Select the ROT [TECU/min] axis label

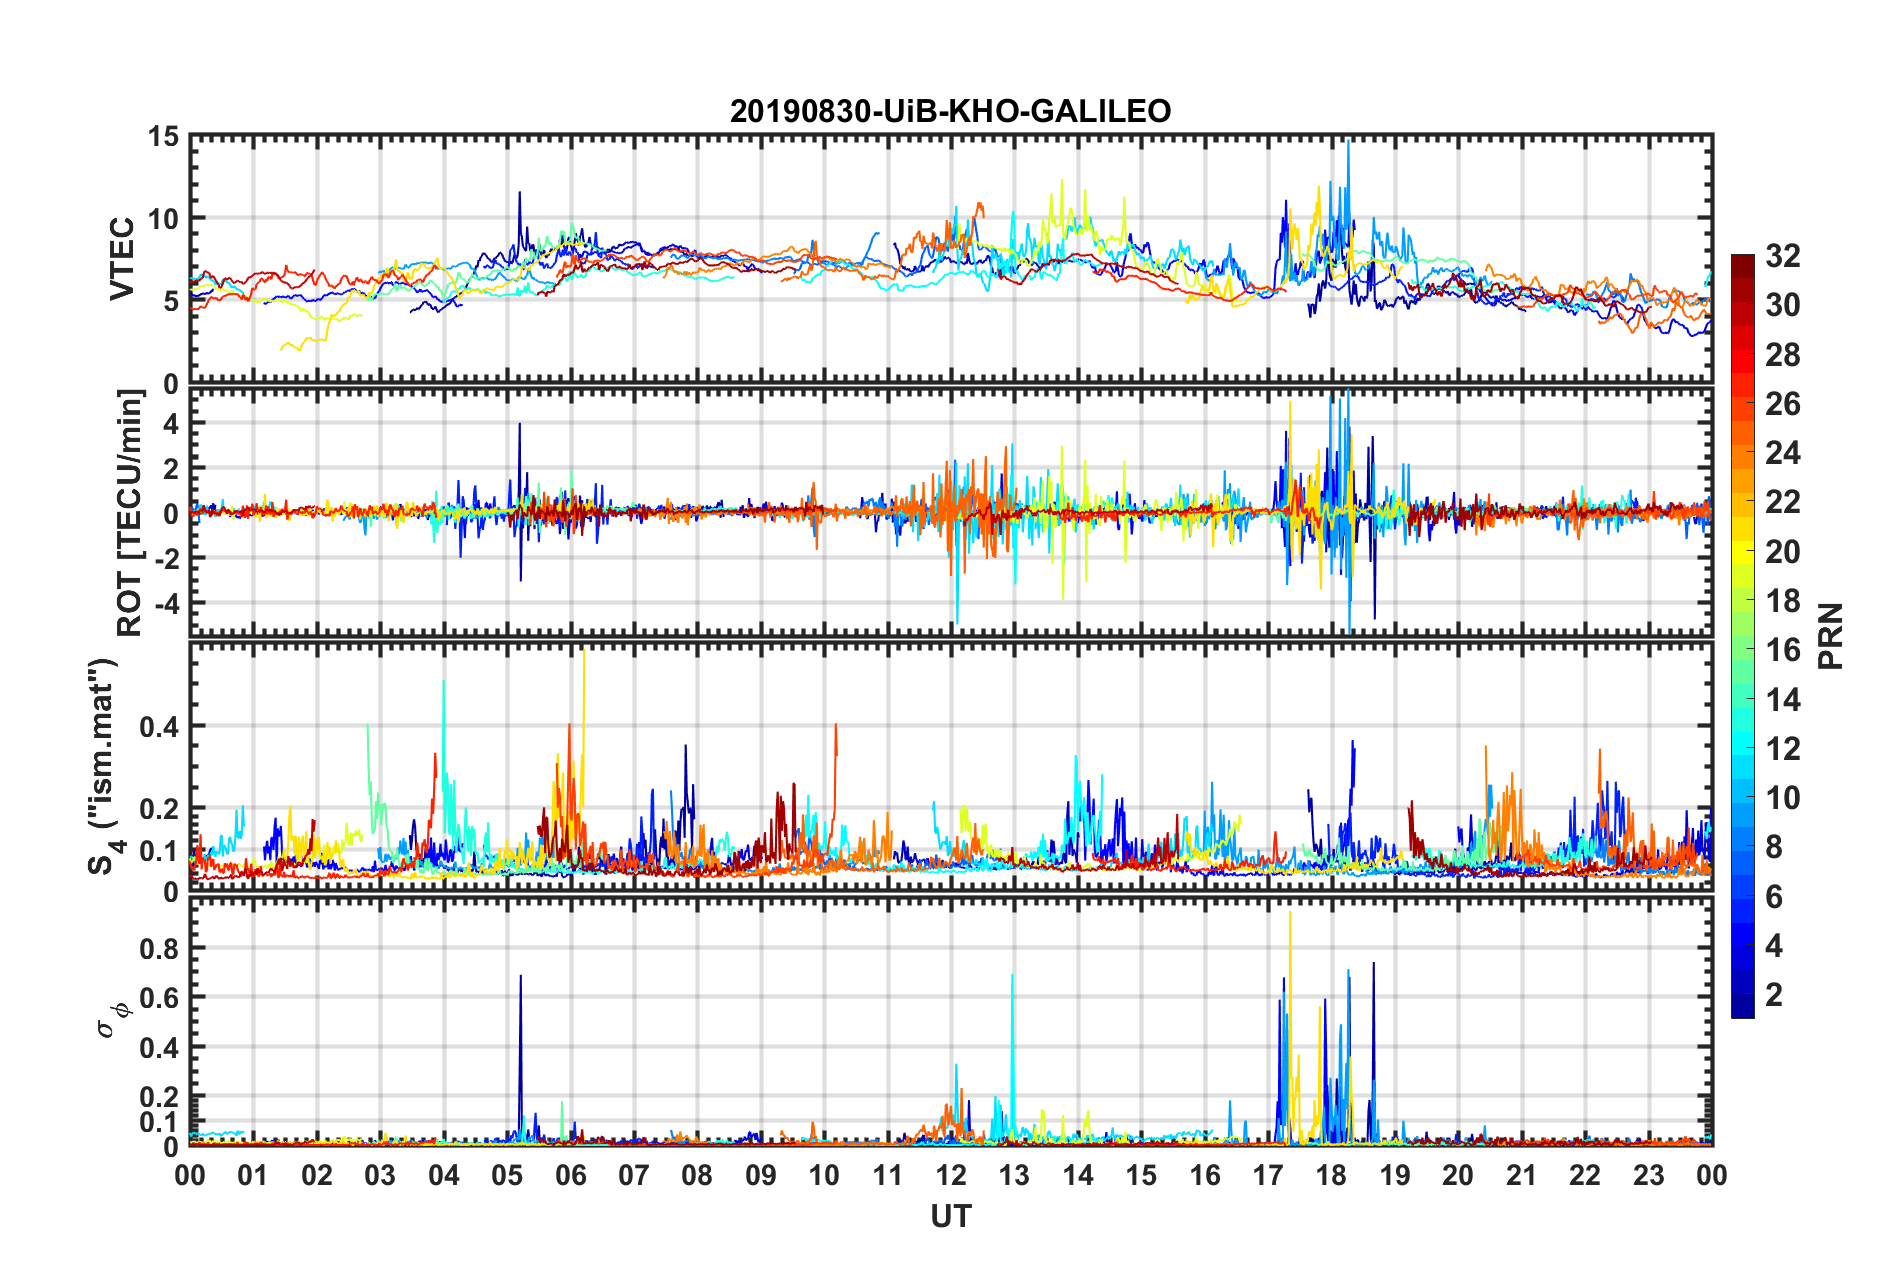(130, 513)
